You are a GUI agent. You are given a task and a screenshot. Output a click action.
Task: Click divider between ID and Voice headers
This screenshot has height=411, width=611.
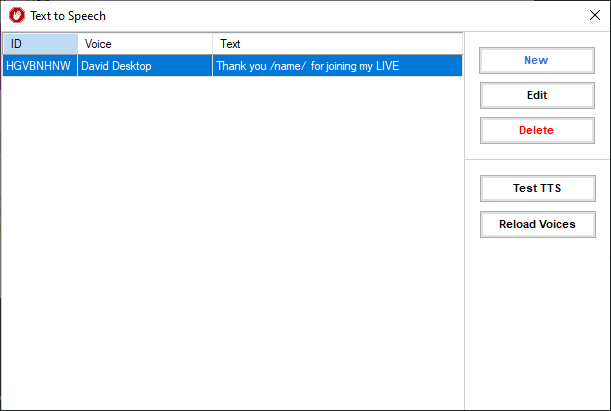tap(78, 44)
